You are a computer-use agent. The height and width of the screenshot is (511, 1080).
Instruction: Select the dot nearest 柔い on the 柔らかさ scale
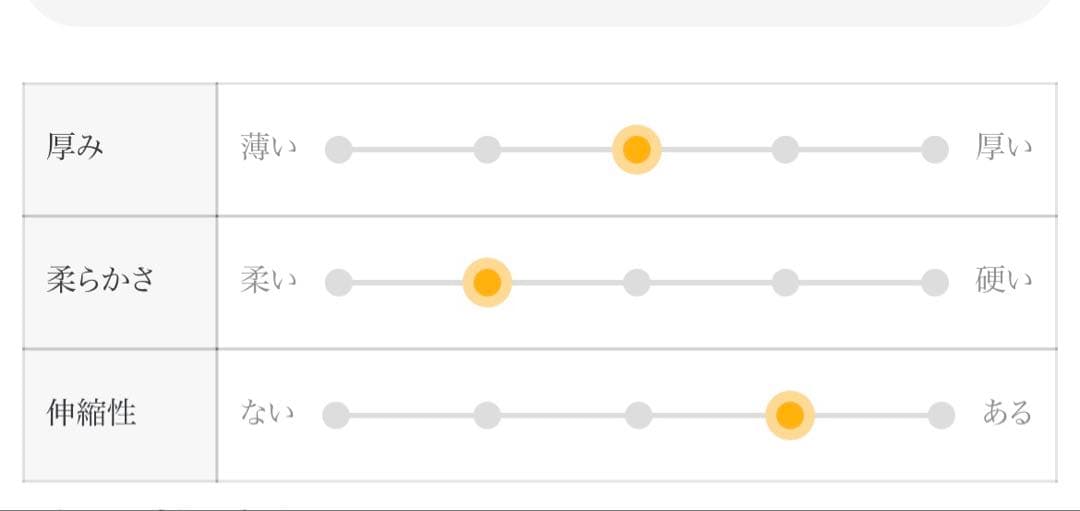coord(339,283)
